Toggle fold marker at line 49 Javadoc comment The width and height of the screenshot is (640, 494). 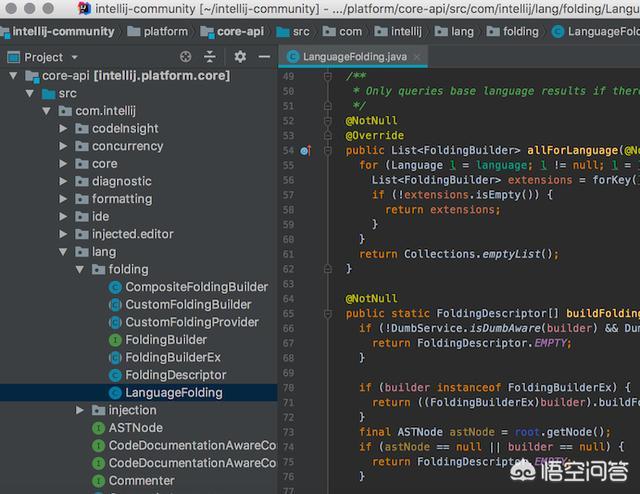pos(327,76)
